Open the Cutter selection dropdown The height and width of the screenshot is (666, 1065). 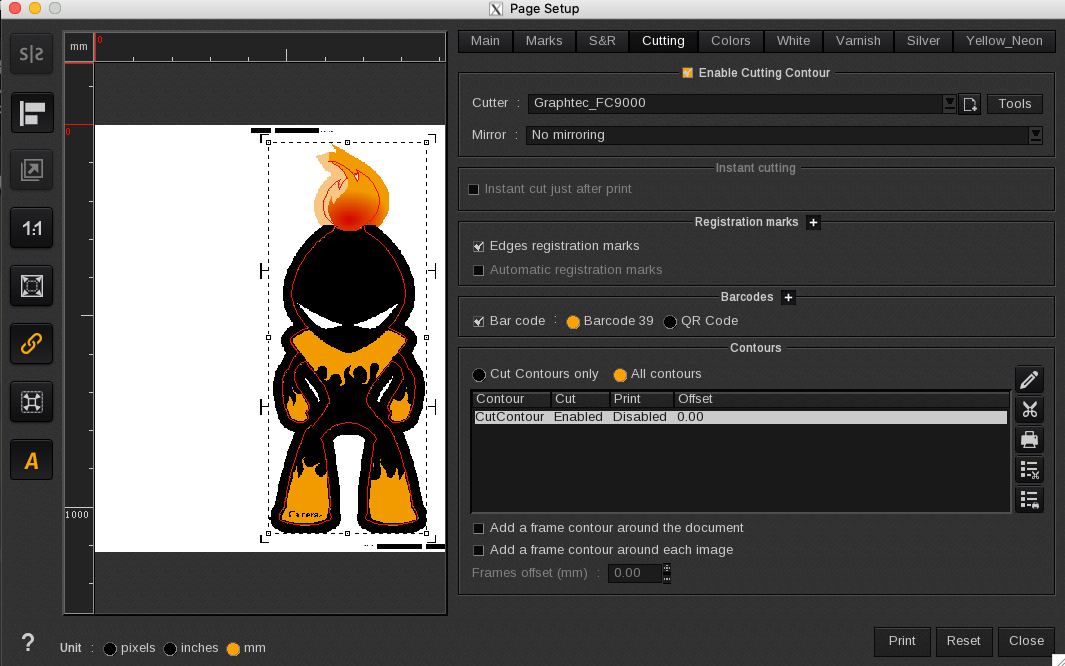click(948, 103)
